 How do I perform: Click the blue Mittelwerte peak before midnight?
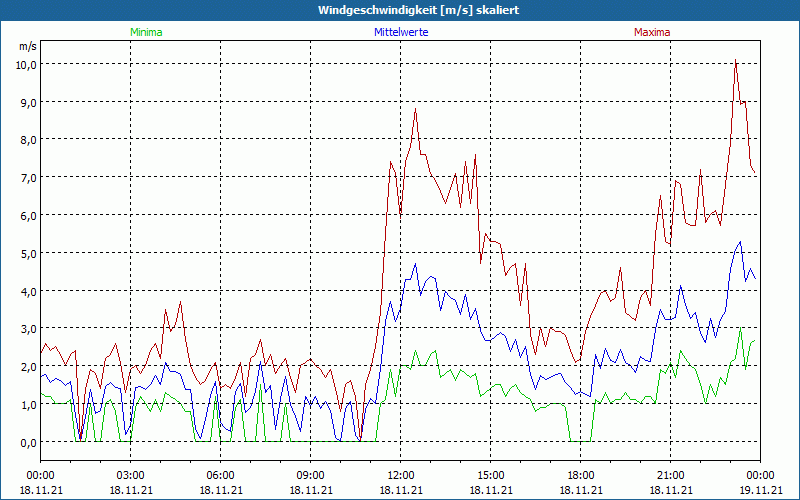coord(740,241)
